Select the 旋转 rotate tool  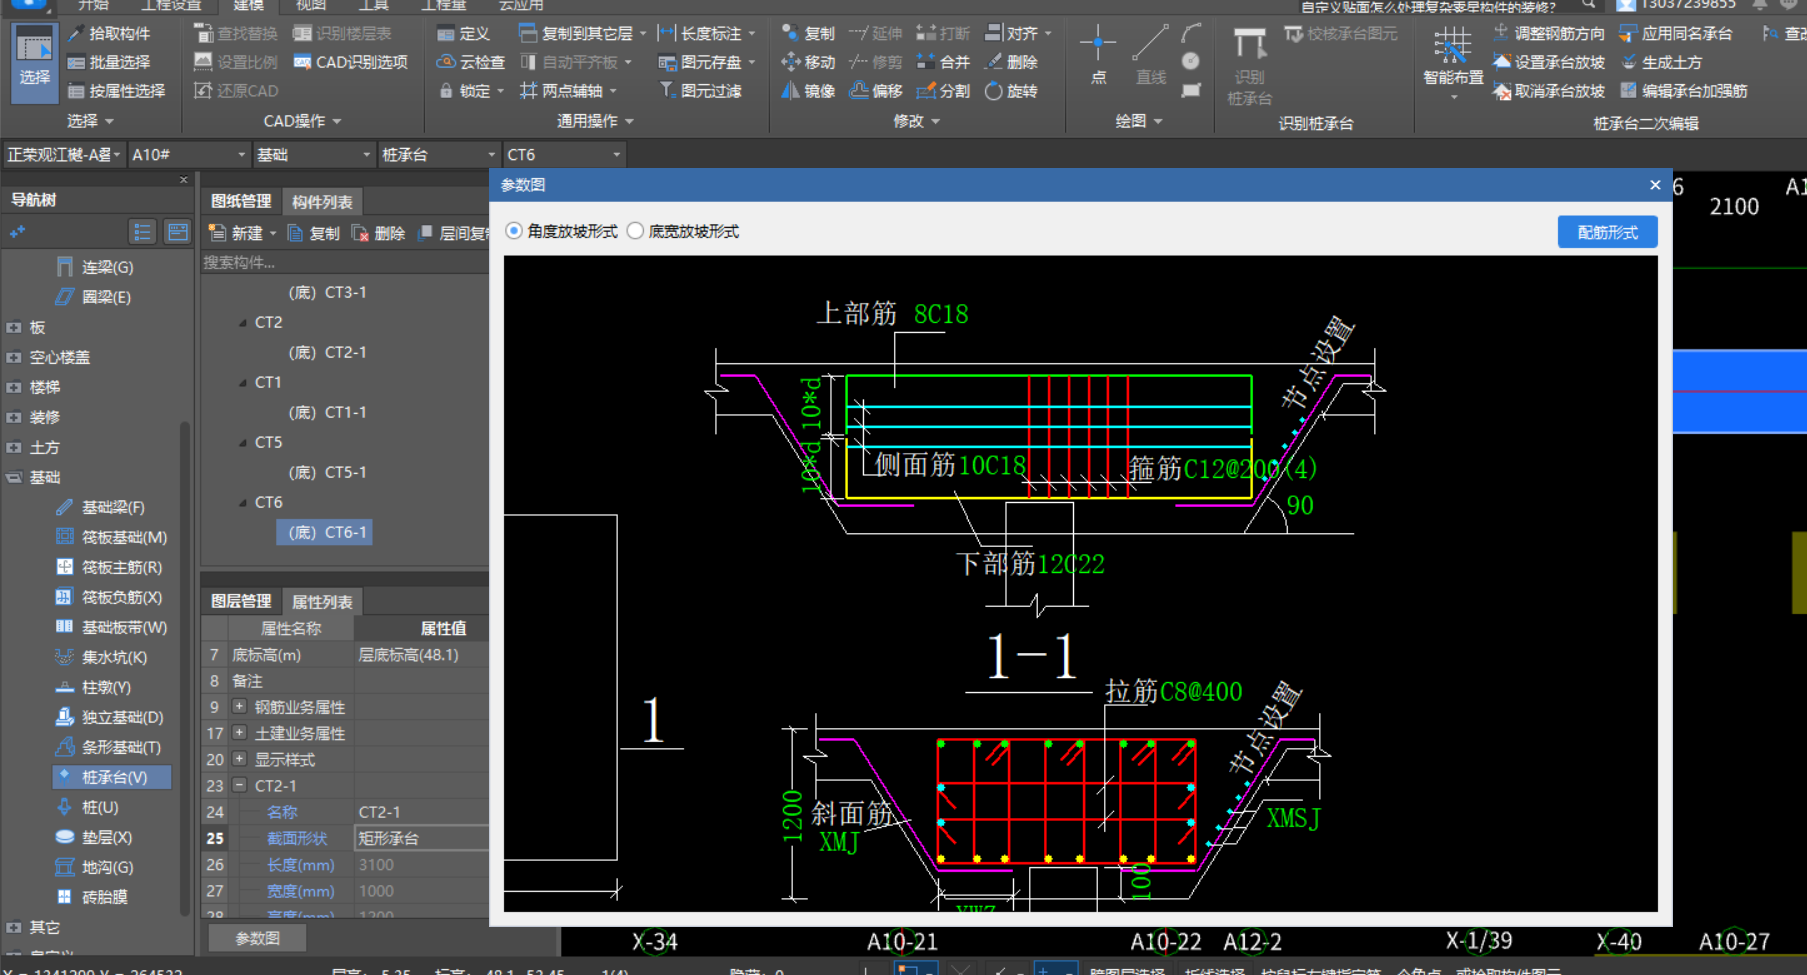[x=1011, y=91]
